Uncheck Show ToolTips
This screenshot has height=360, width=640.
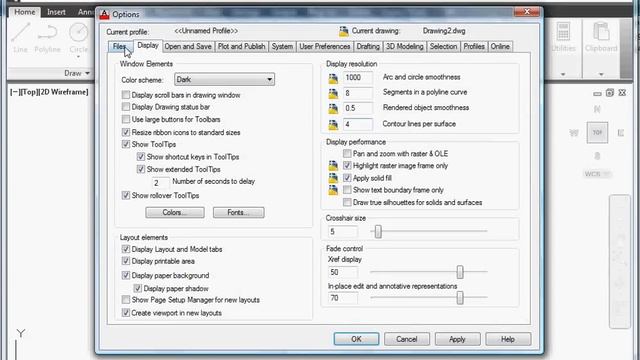click(x=126, y=144)
